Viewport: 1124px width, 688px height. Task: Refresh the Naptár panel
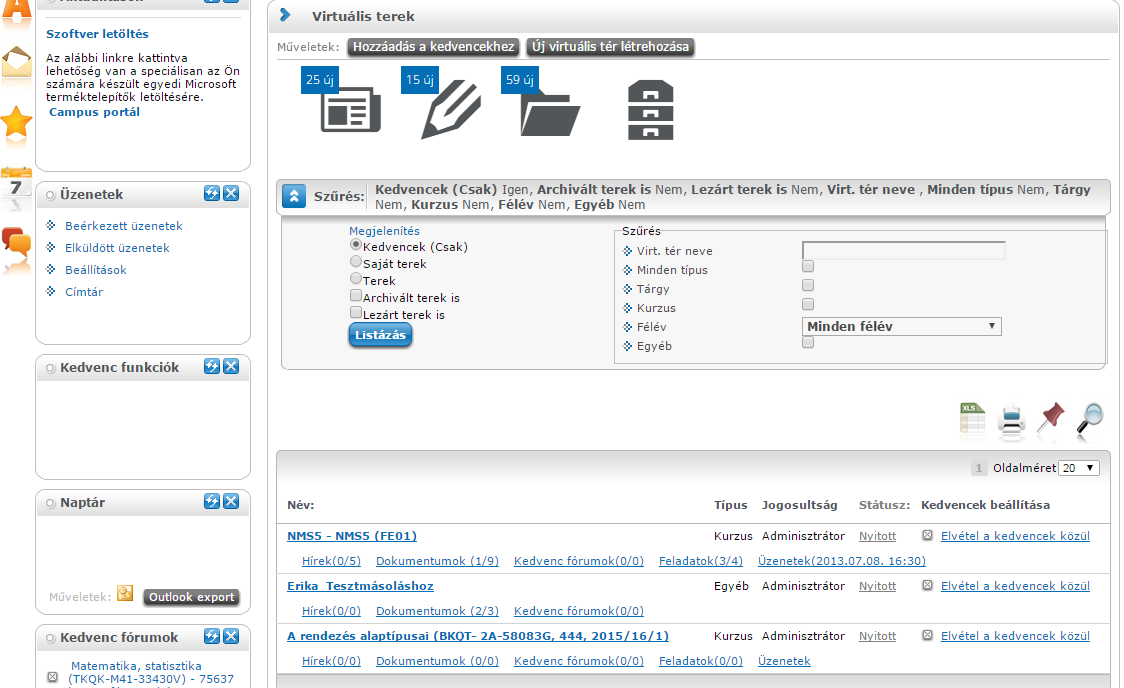[x=211, y=502]
